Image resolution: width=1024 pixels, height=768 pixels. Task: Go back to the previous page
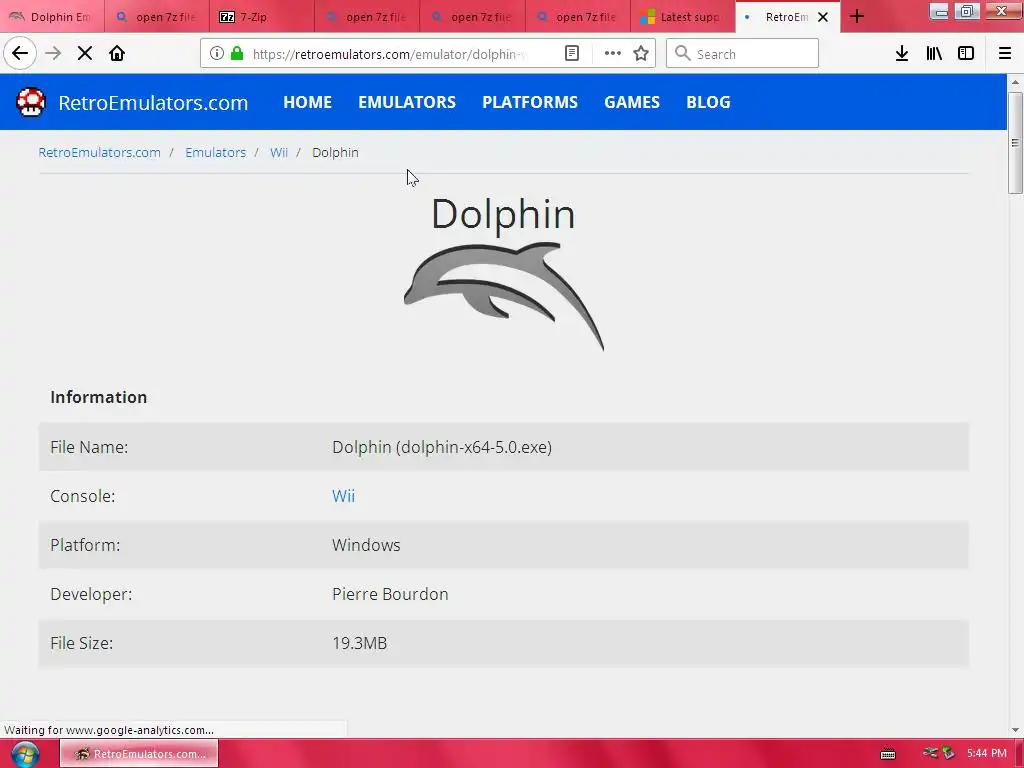(20, 54)
